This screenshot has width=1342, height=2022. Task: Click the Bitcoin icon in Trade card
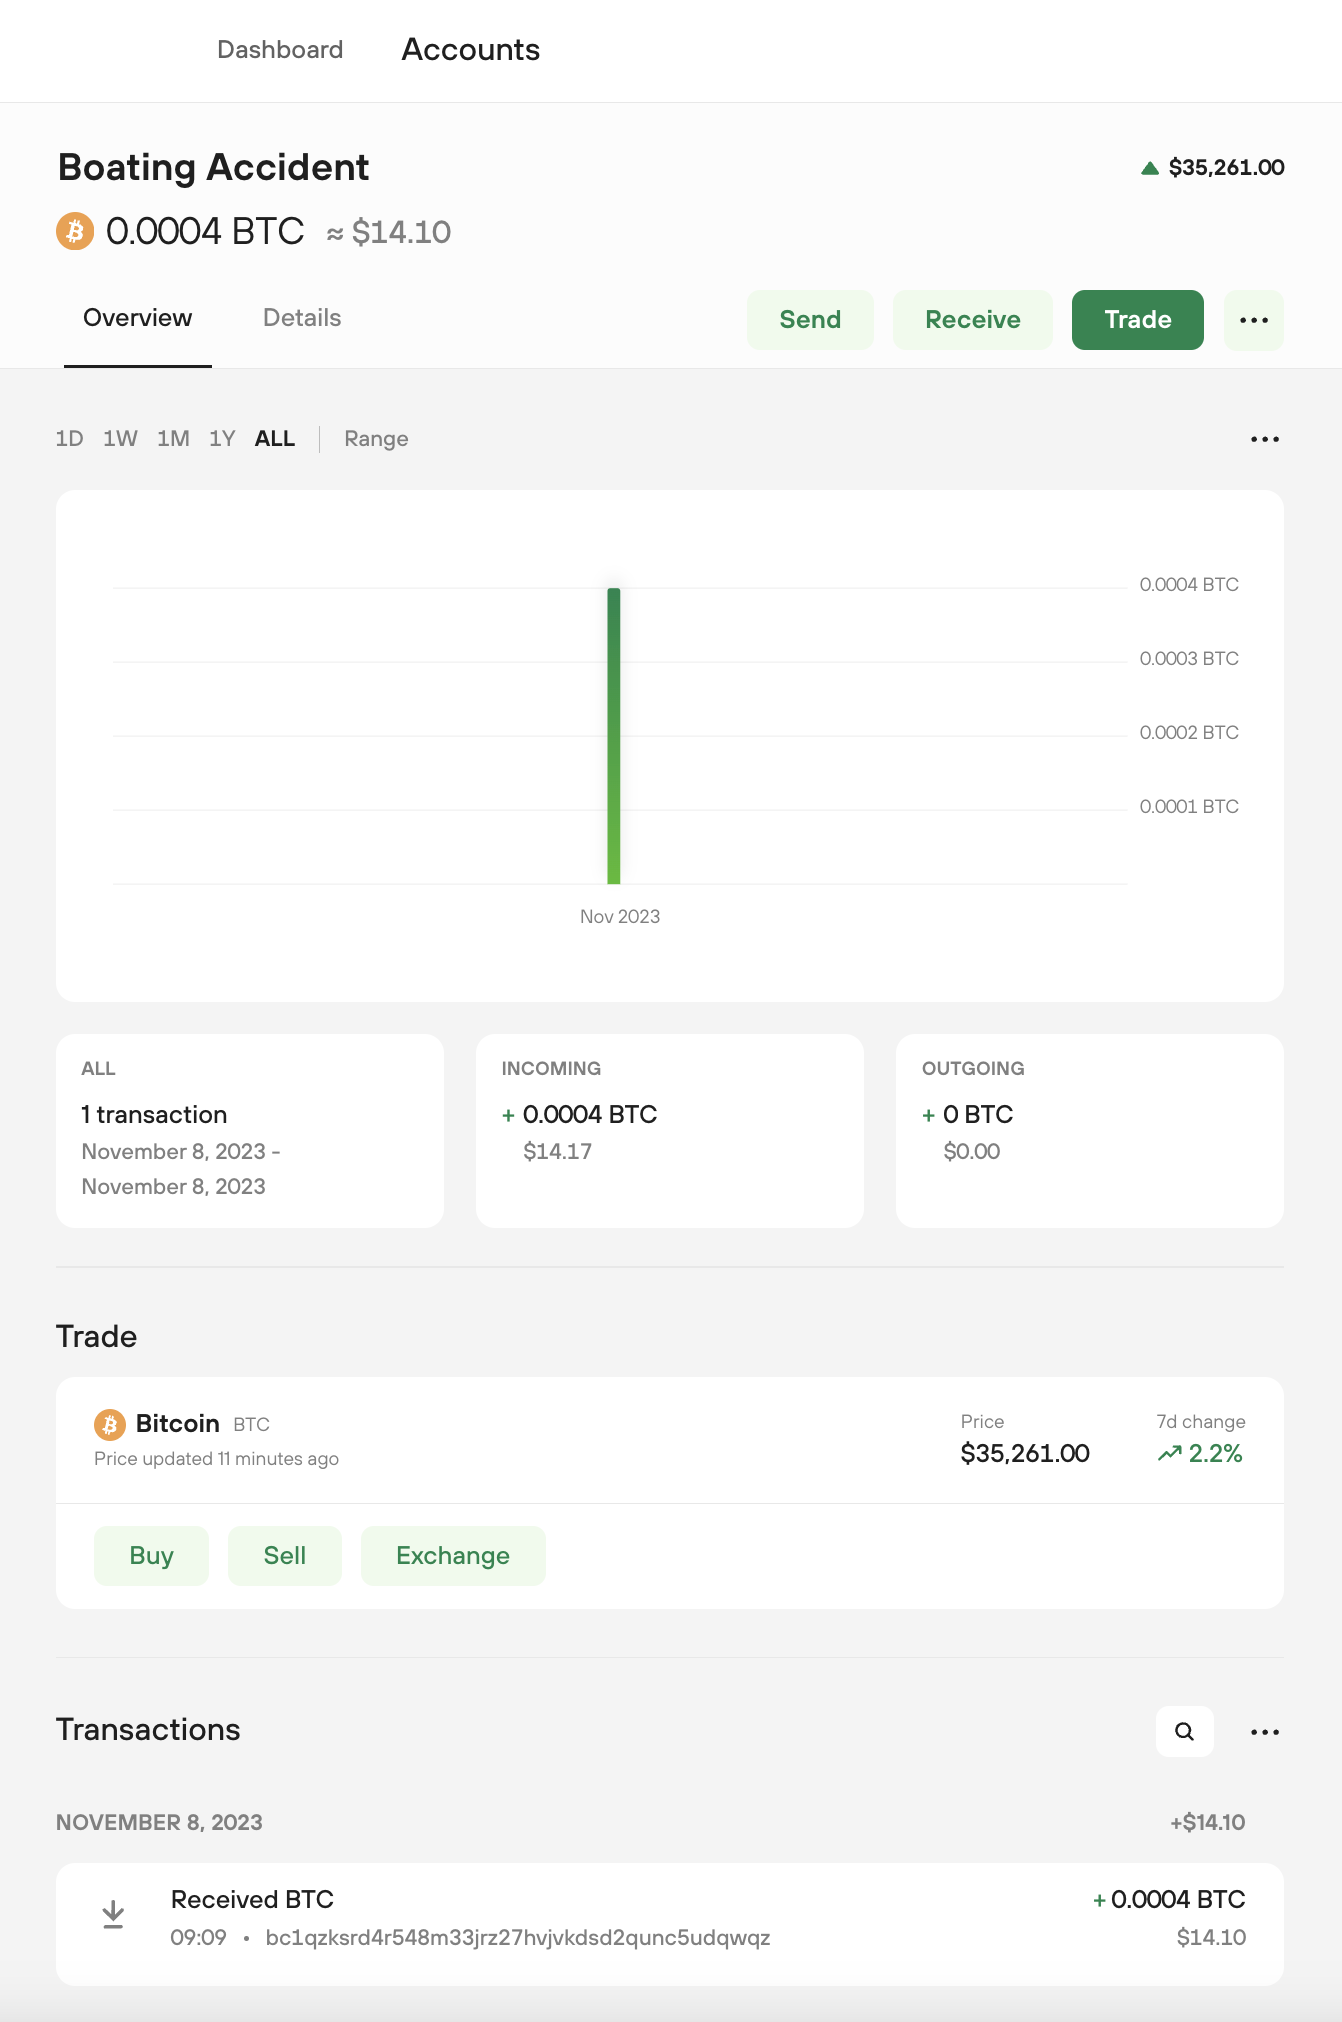[110, 1424]
